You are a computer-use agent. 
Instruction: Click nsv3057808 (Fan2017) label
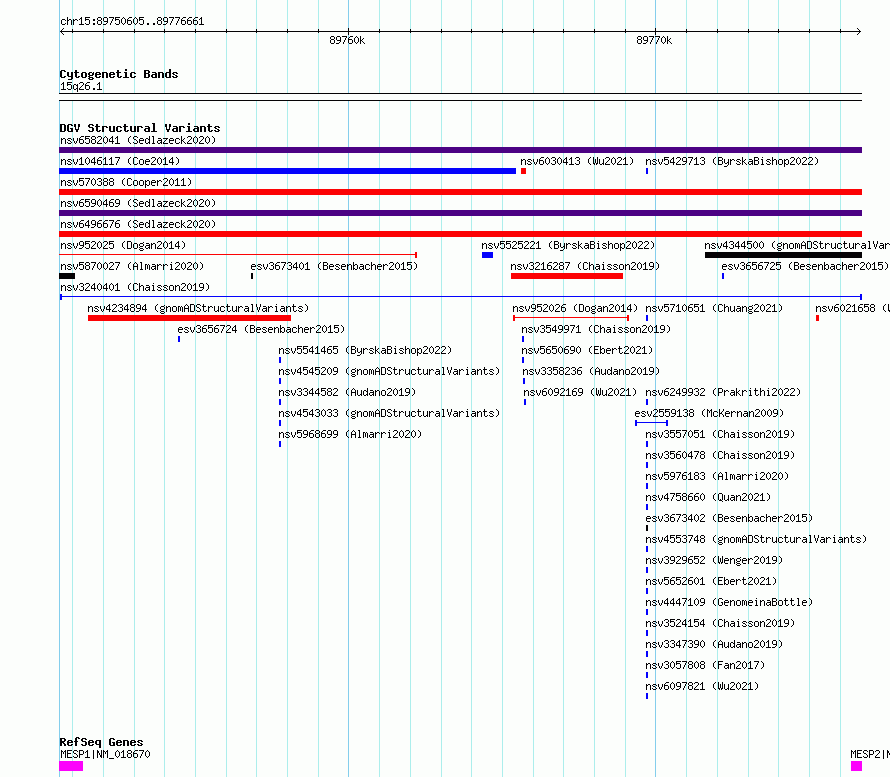(705, 665)
